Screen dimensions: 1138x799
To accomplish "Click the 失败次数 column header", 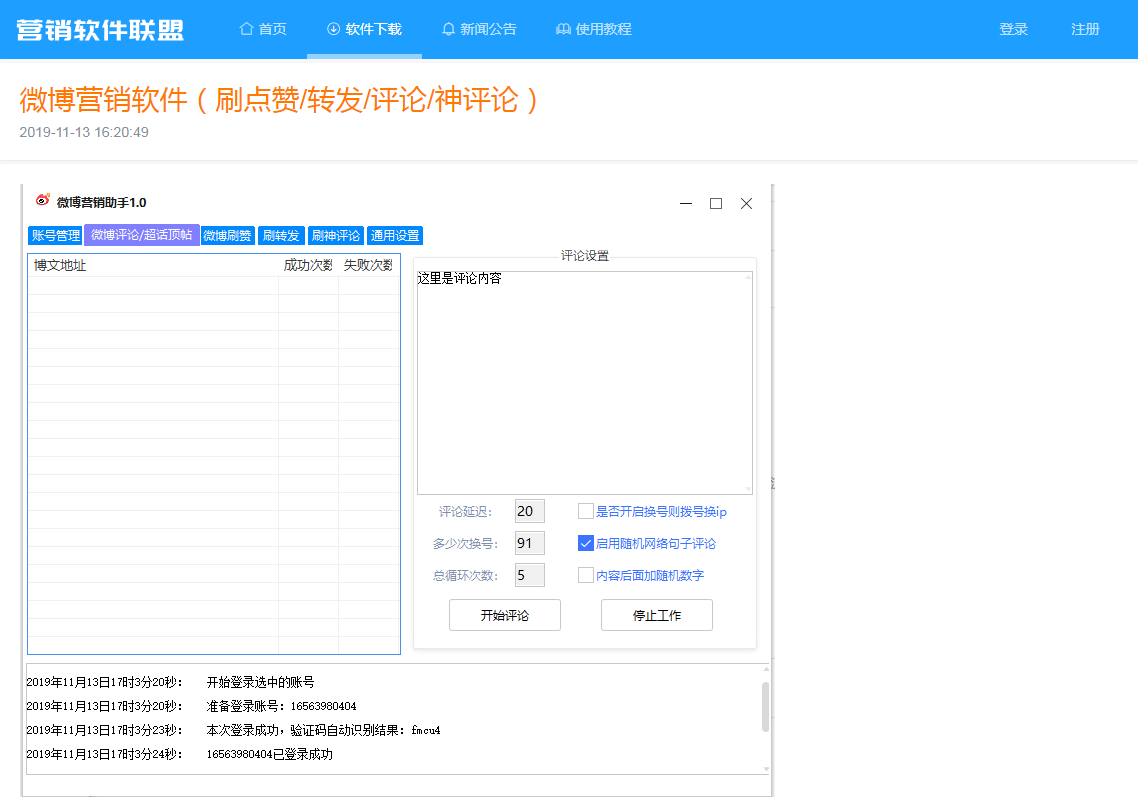I will click(x=368, y=266).
